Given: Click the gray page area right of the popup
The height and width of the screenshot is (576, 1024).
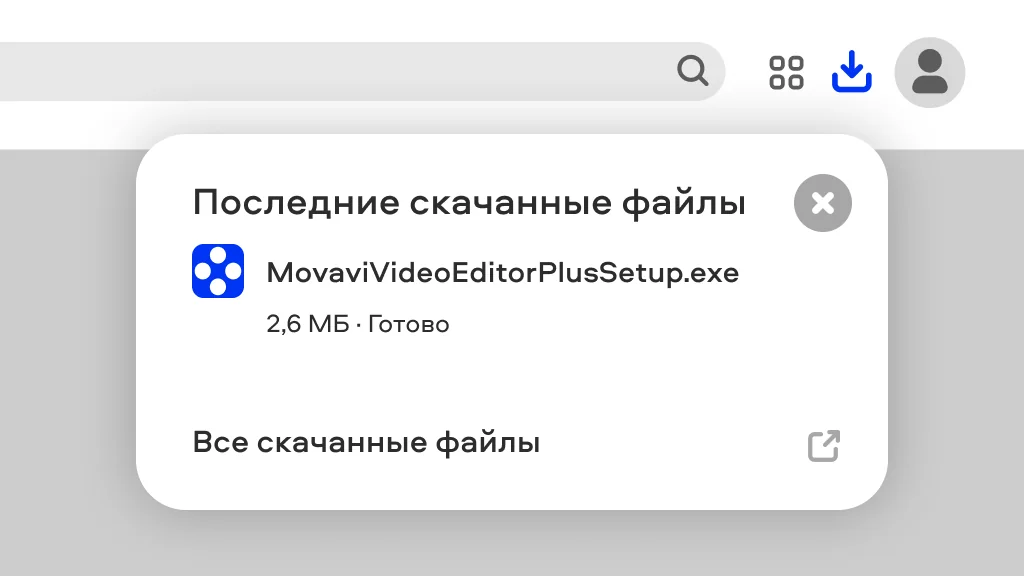Looking at the screenshot, I should (957, 327).
